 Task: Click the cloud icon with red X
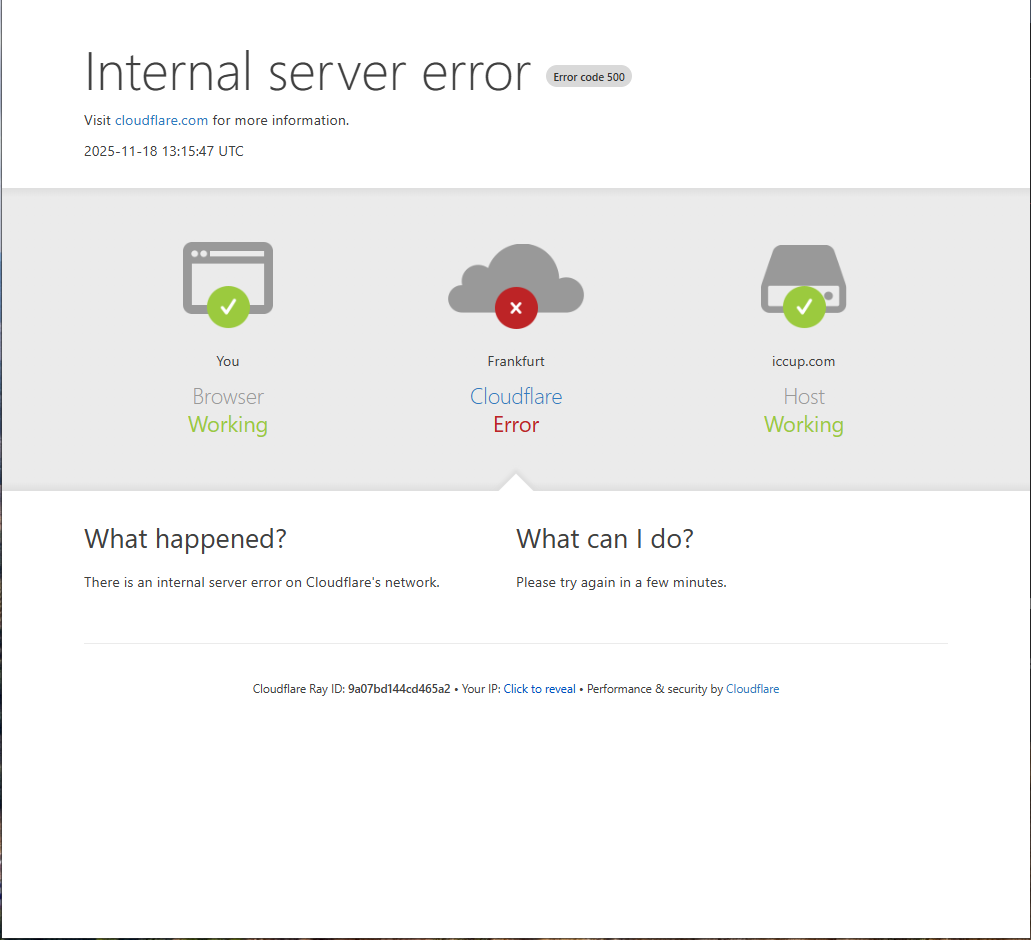click(516, 285)
